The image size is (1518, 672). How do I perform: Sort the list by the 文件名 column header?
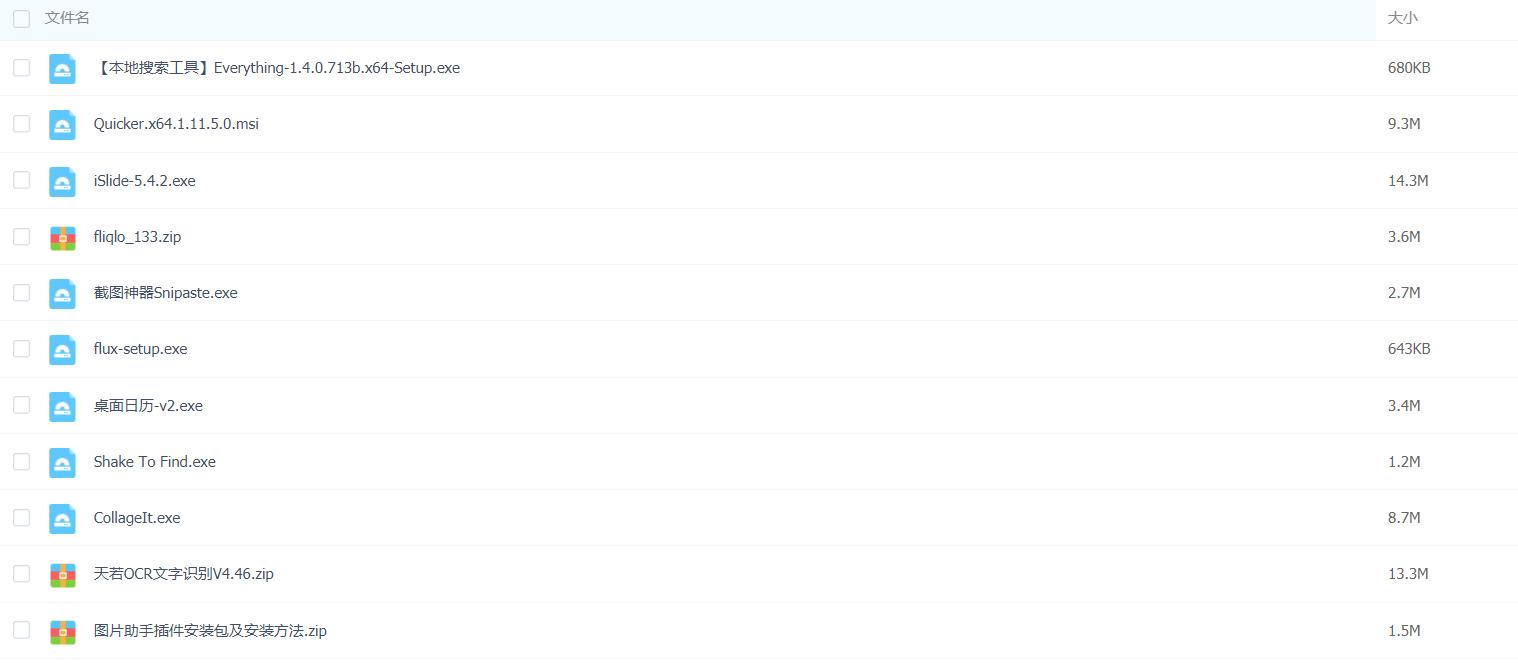point(67,18)
